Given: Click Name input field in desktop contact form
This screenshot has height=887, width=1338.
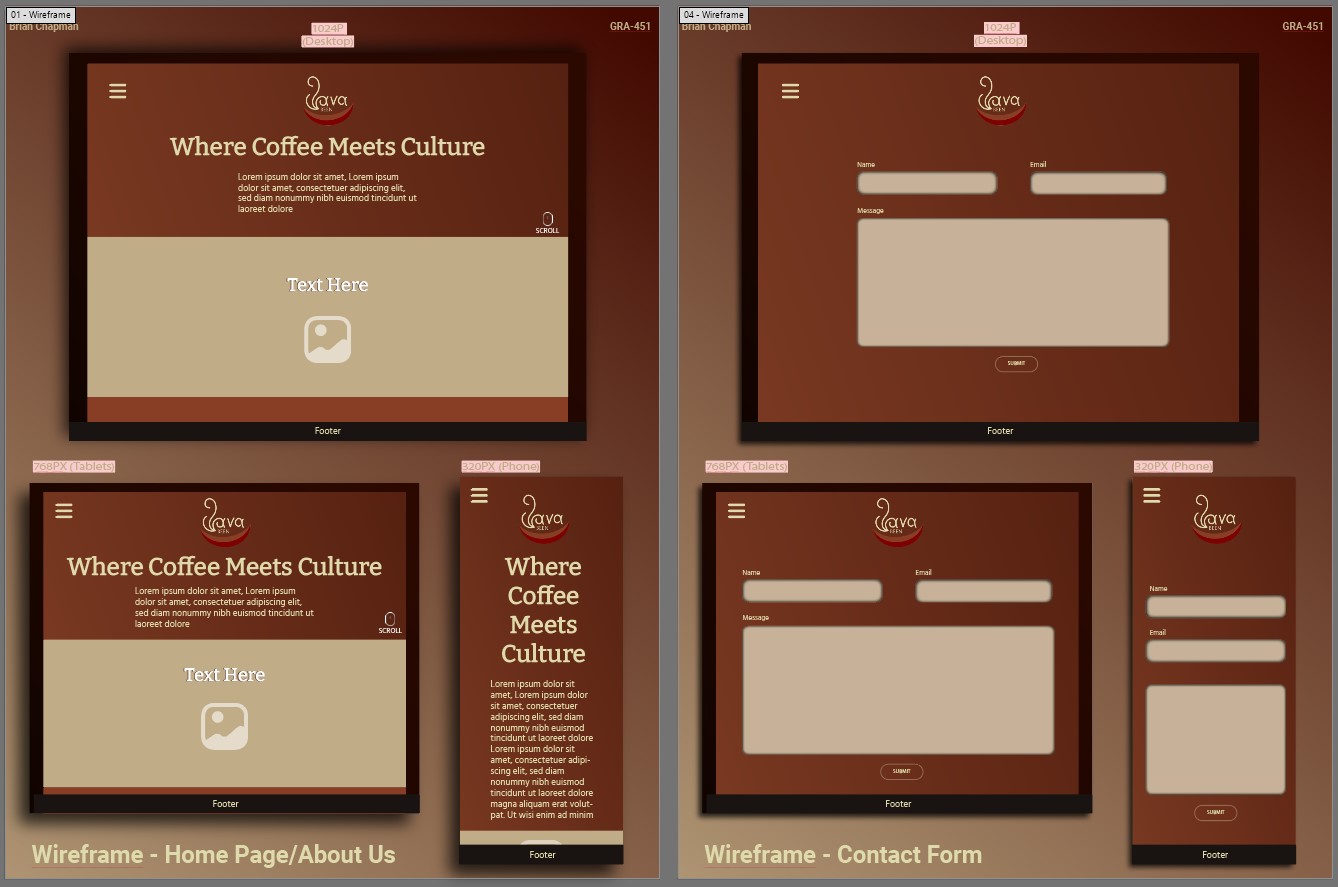Looking at the screenshot, I should tap(927, 183).
